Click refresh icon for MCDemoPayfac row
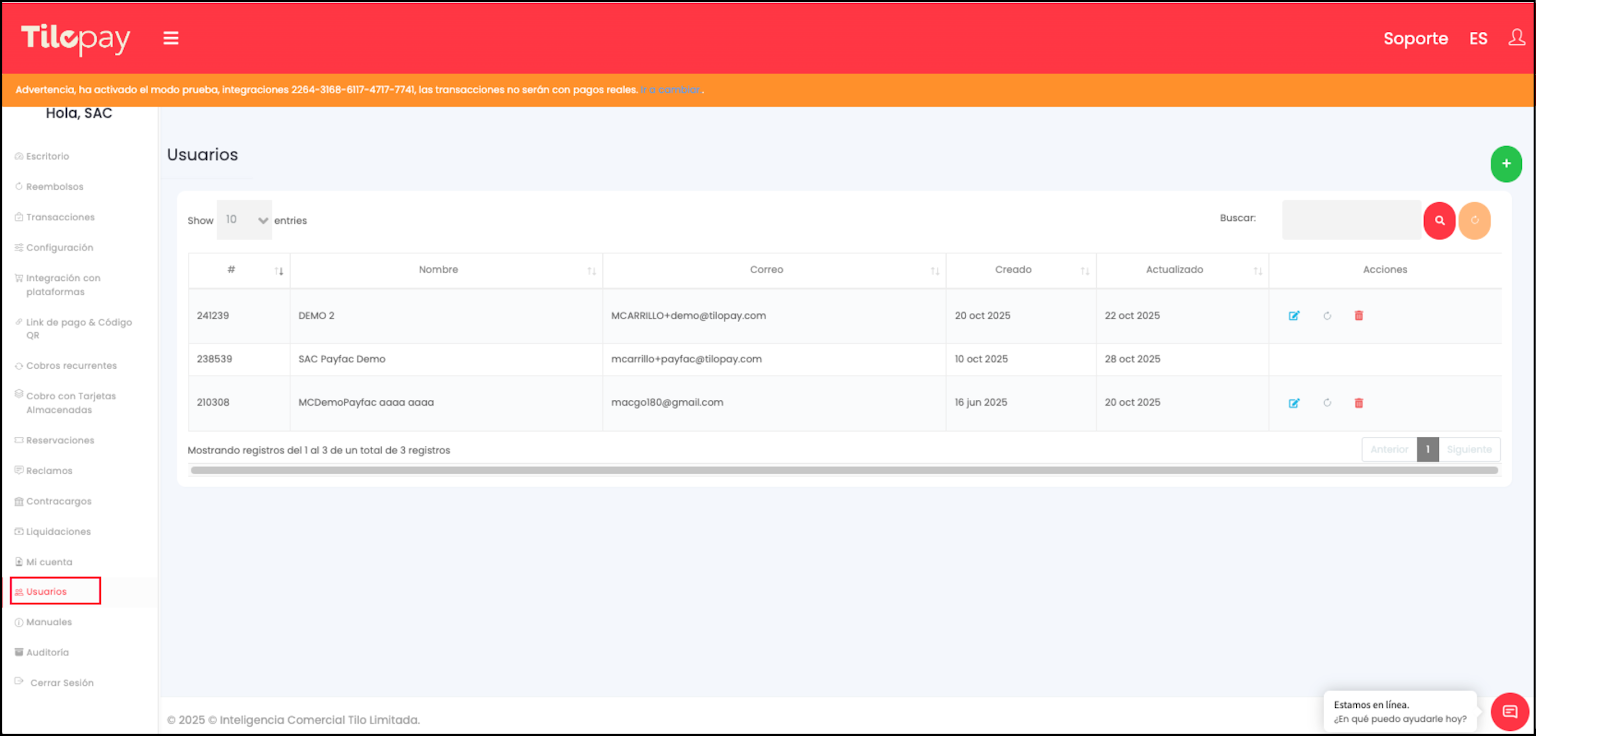The width and height of the screenshot is (1600, 736). coord(1327,403)
